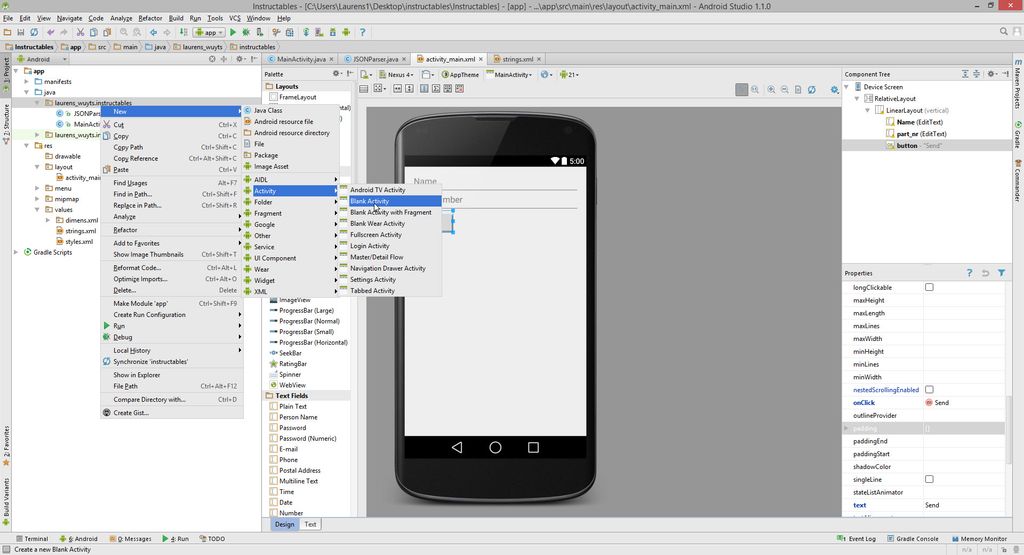The image size is (1024, 555).
Task: Click the laurens_wuyts breadcrumb in the navigation bar
Action: pos(198,47)
